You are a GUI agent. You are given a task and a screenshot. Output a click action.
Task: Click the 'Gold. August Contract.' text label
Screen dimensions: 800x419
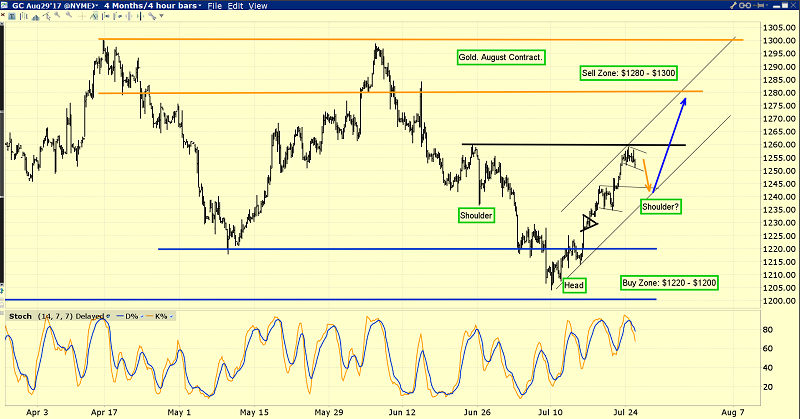501,57
